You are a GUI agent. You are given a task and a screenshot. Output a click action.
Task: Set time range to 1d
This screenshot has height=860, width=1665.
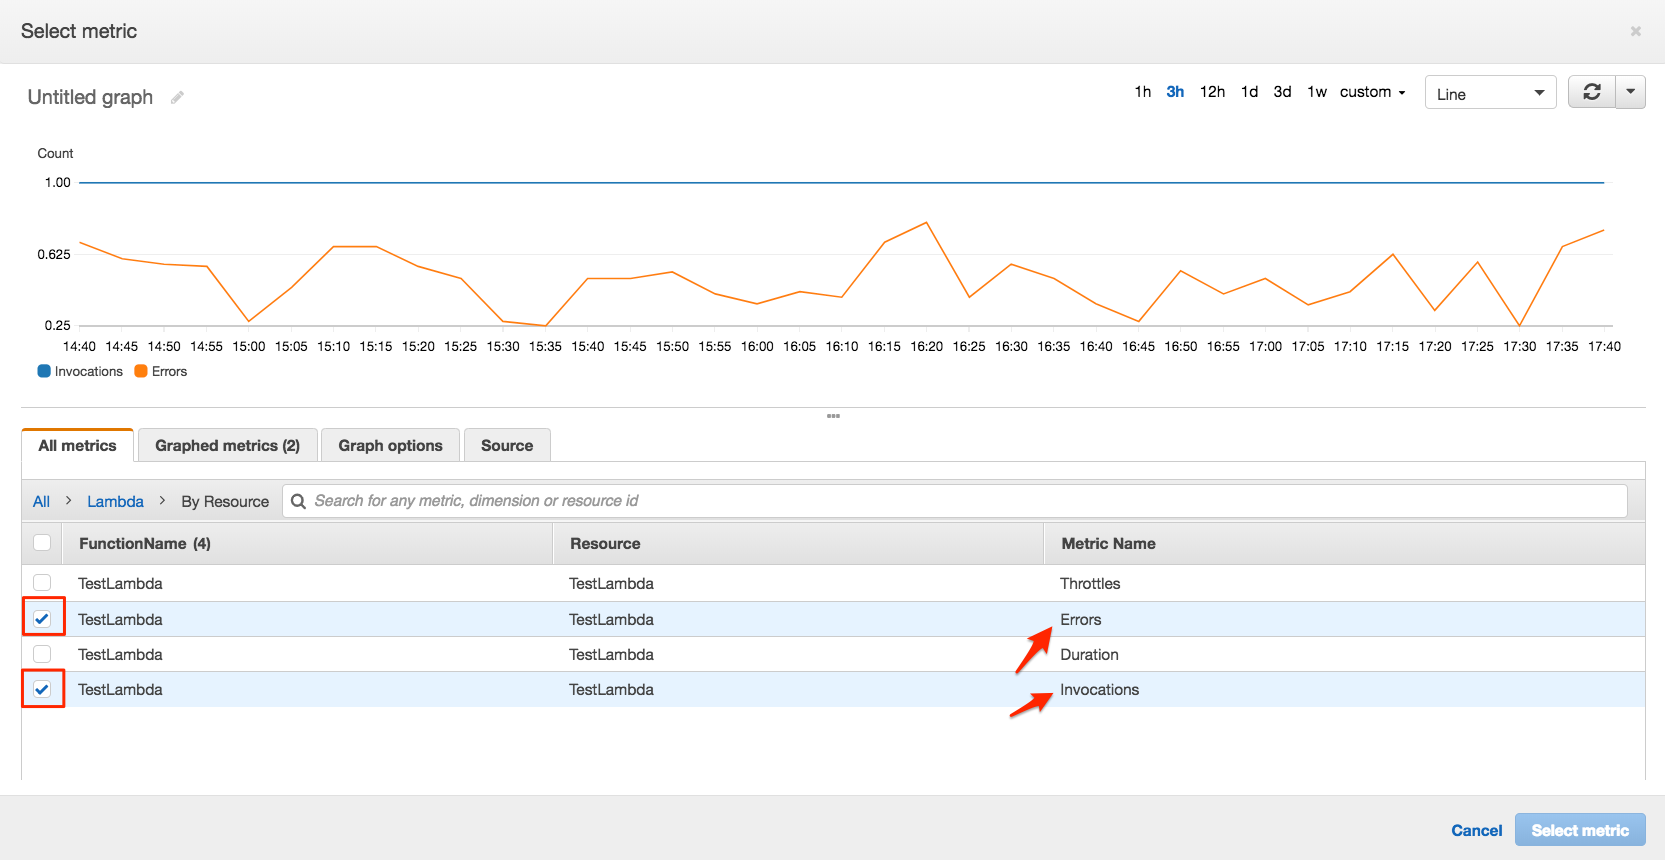tap(1249, 92)
